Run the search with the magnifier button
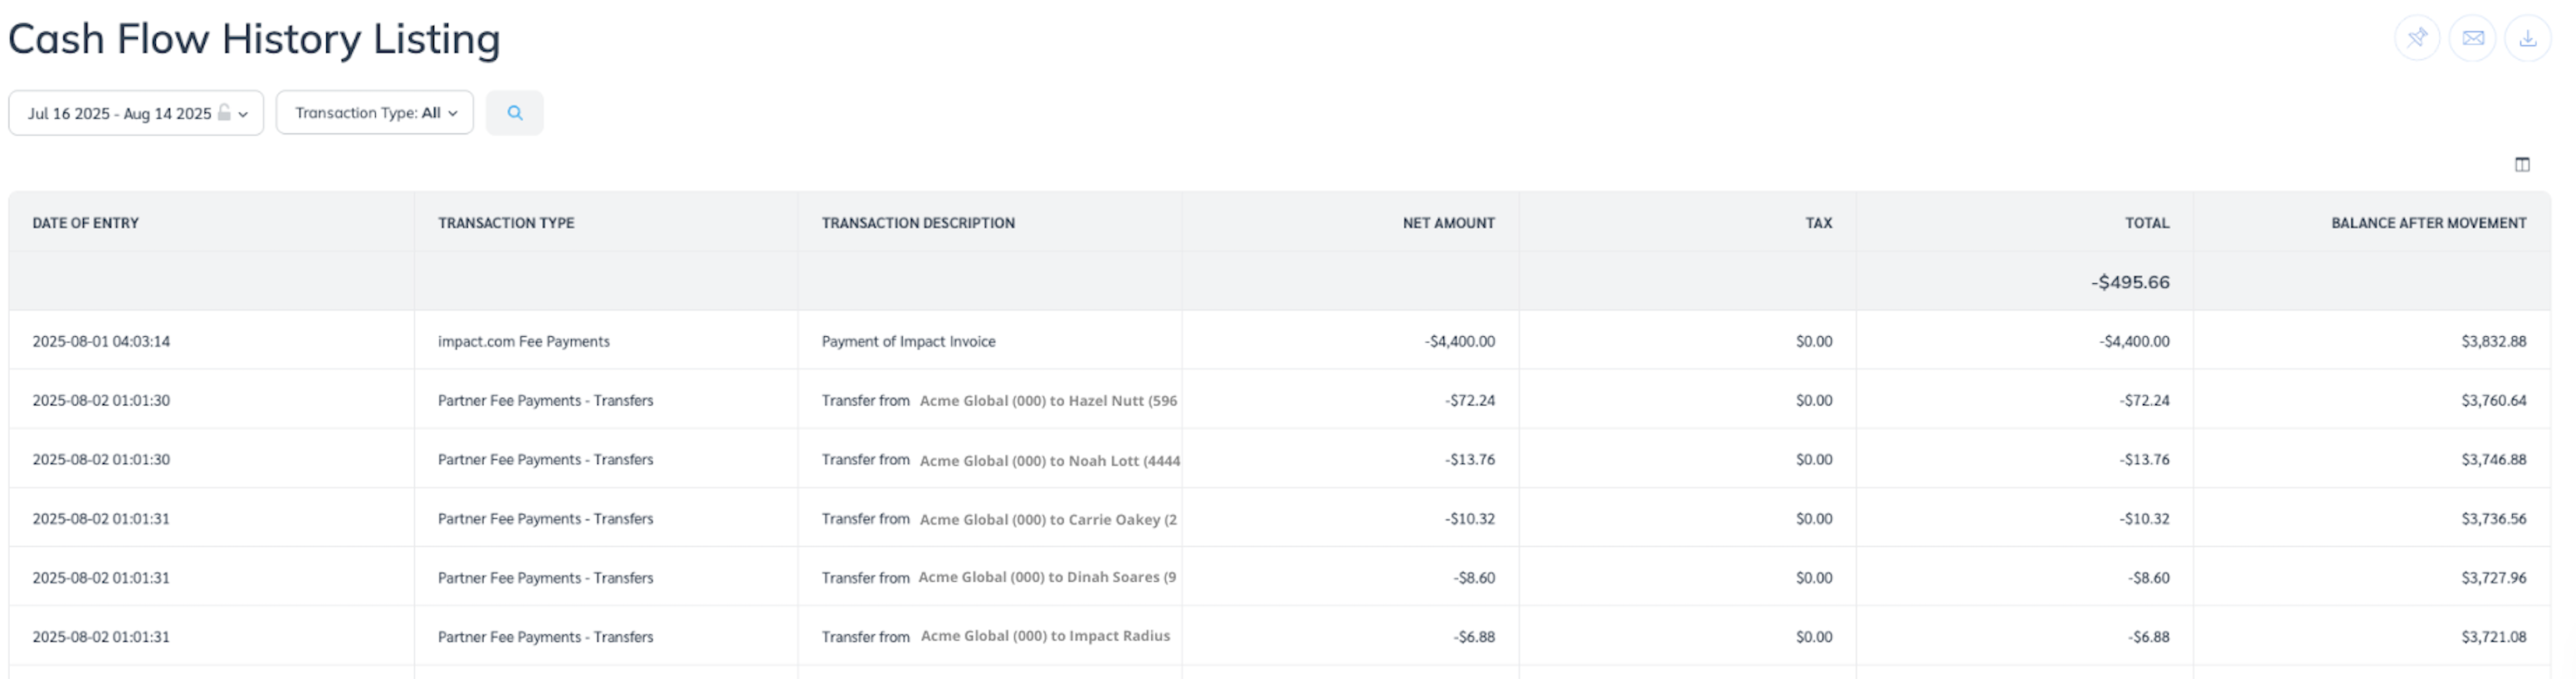This screenshot has width=2576, height=679. point(514,113)
